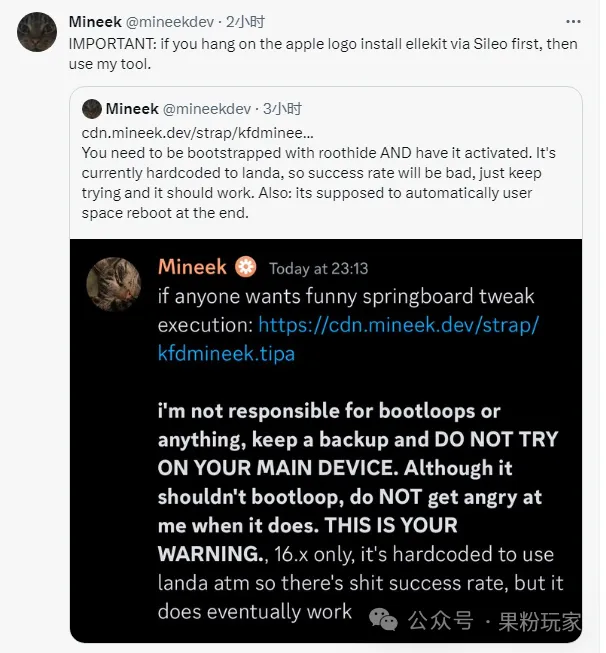Click the small avatar in the quoted tweet
The width and height of the screenshot is (606, 653).
click(91, 108)
